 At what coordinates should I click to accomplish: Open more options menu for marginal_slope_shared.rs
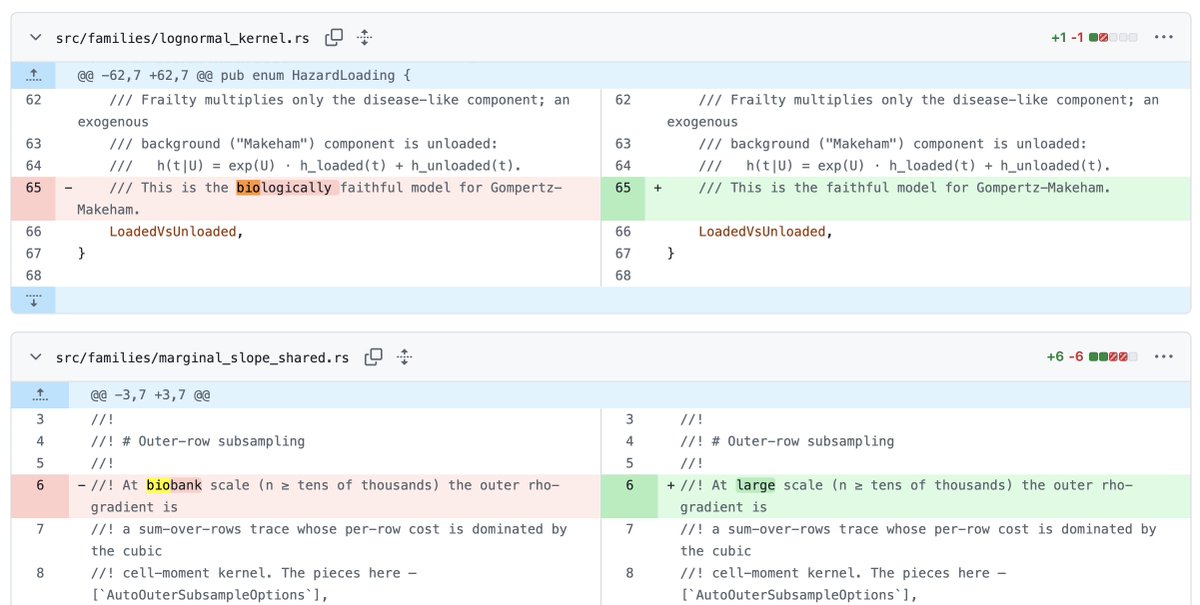tap(1163, 357)
